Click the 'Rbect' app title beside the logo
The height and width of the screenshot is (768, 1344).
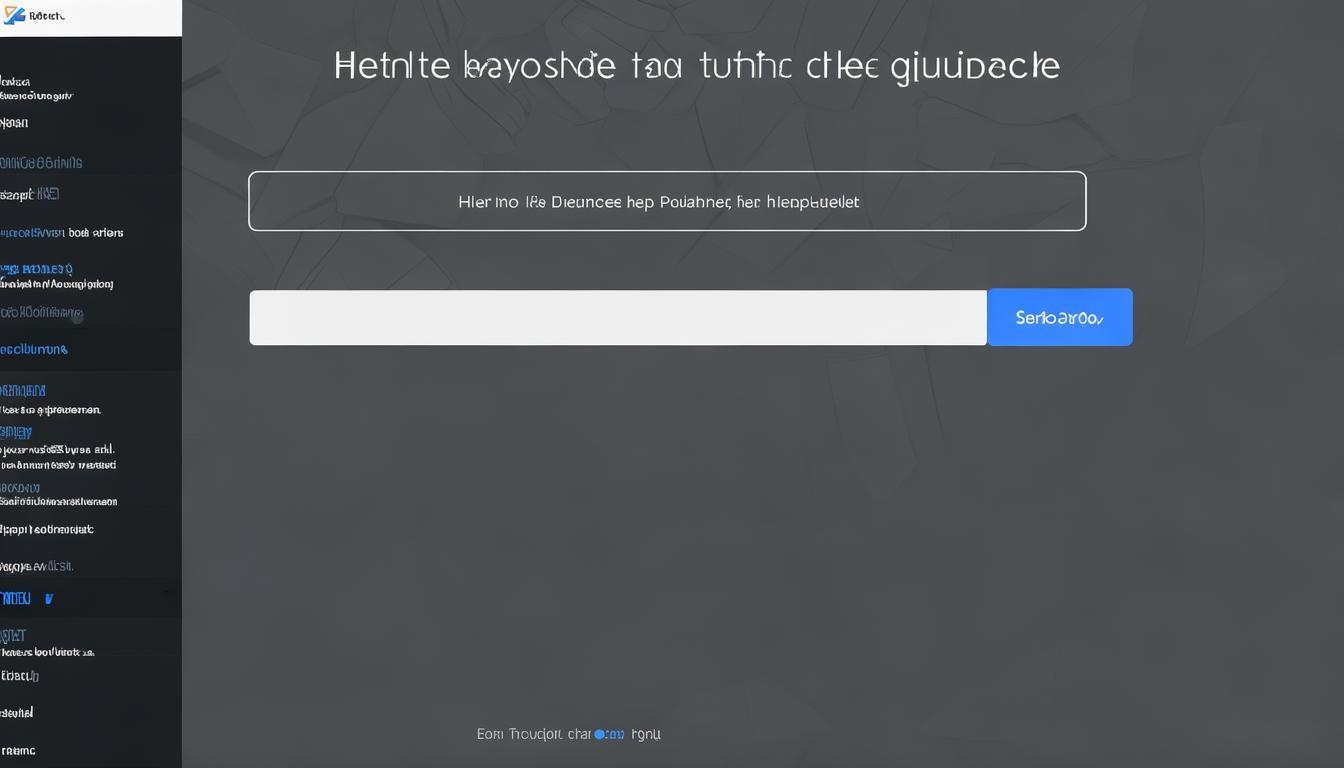point(46,16)
